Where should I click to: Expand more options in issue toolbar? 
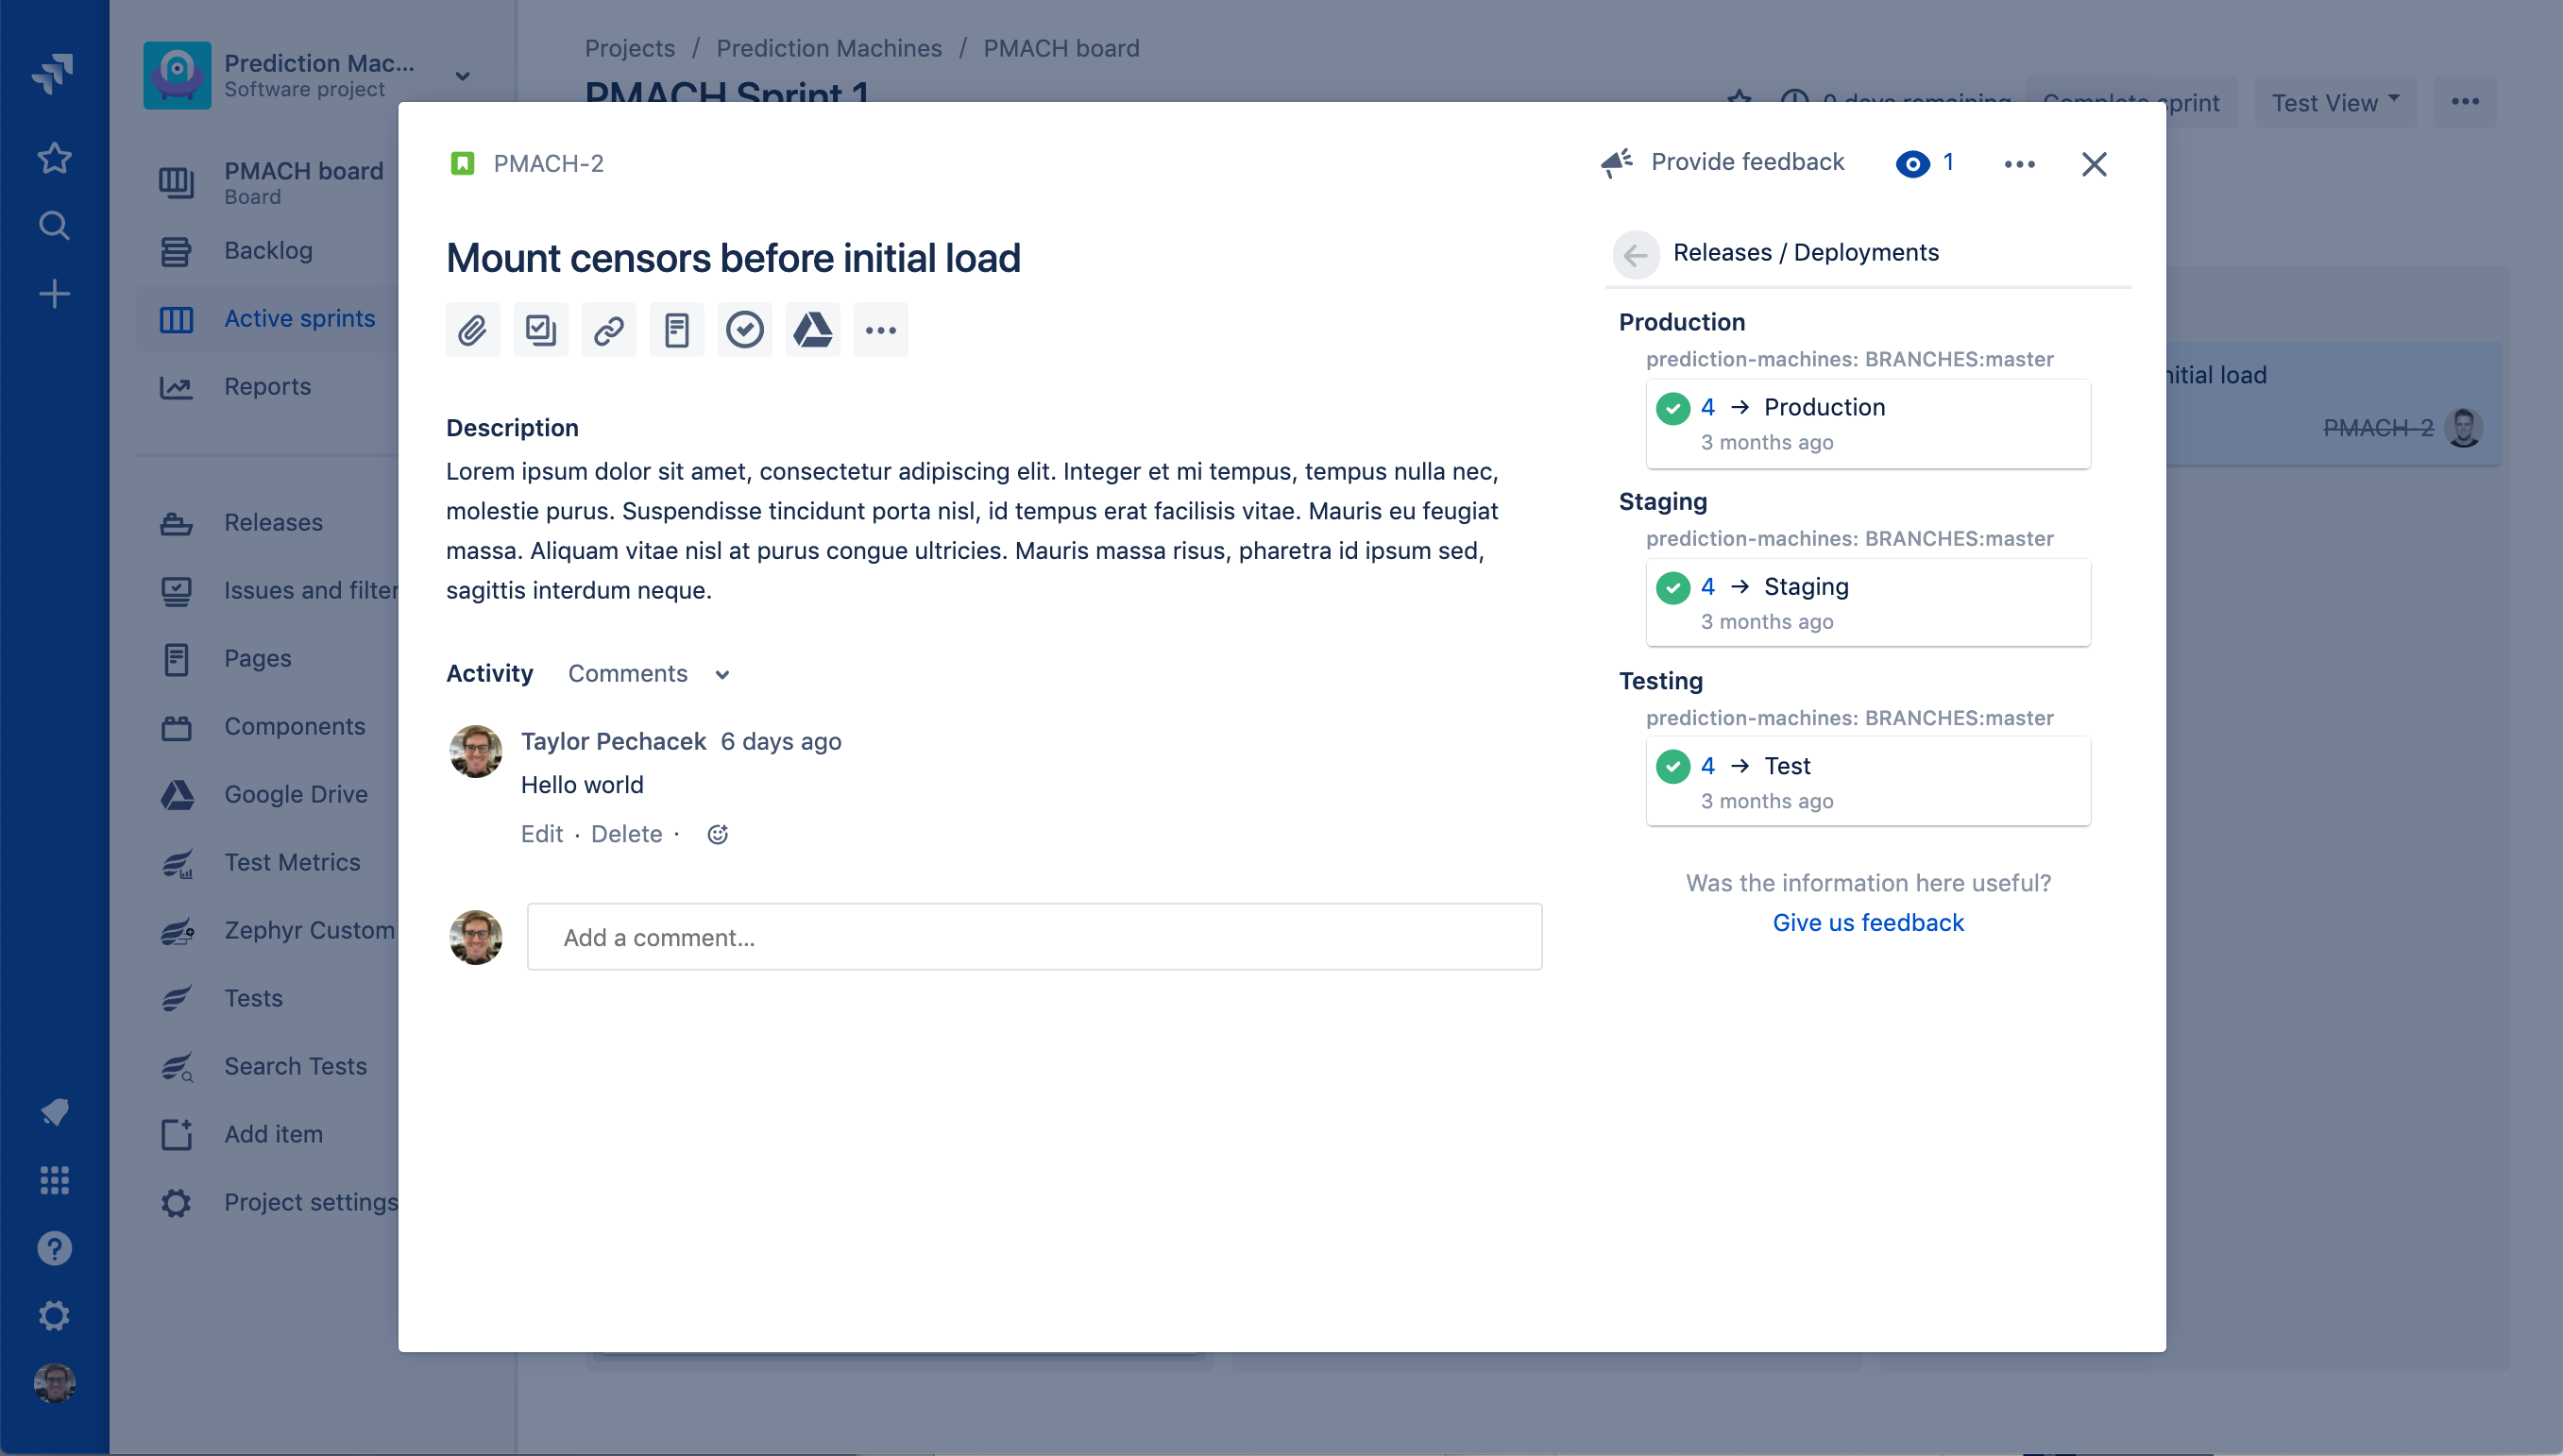click(x=880, y=330)
